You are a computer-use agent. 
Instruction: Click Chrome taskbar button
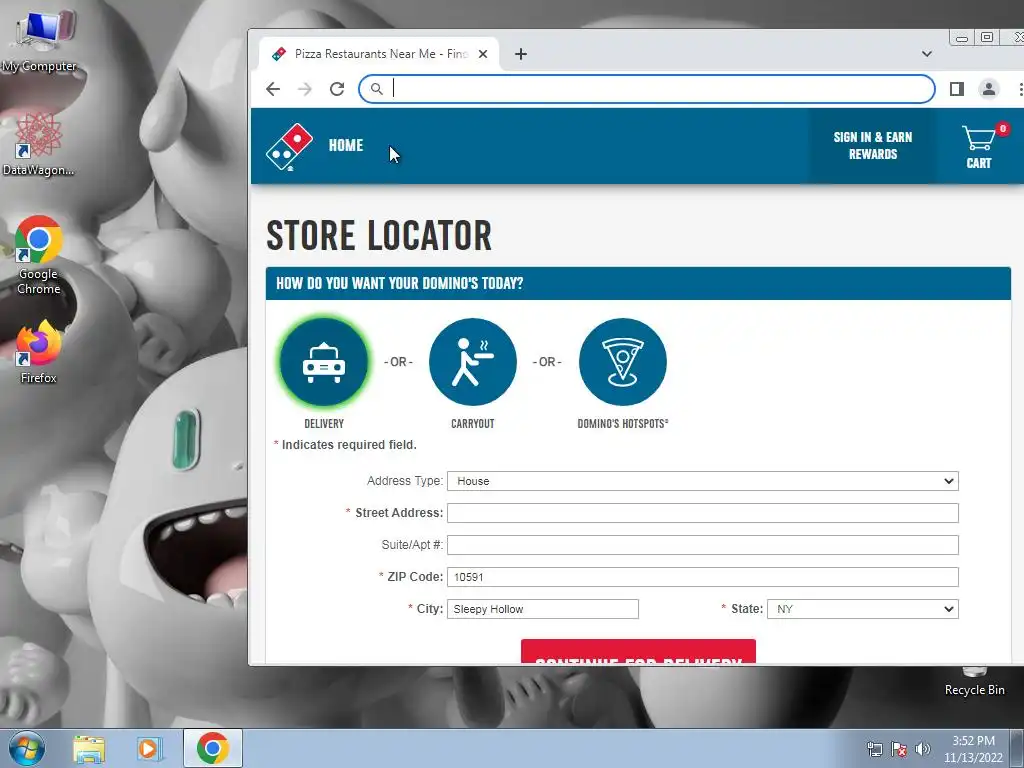tap(212, 748)
